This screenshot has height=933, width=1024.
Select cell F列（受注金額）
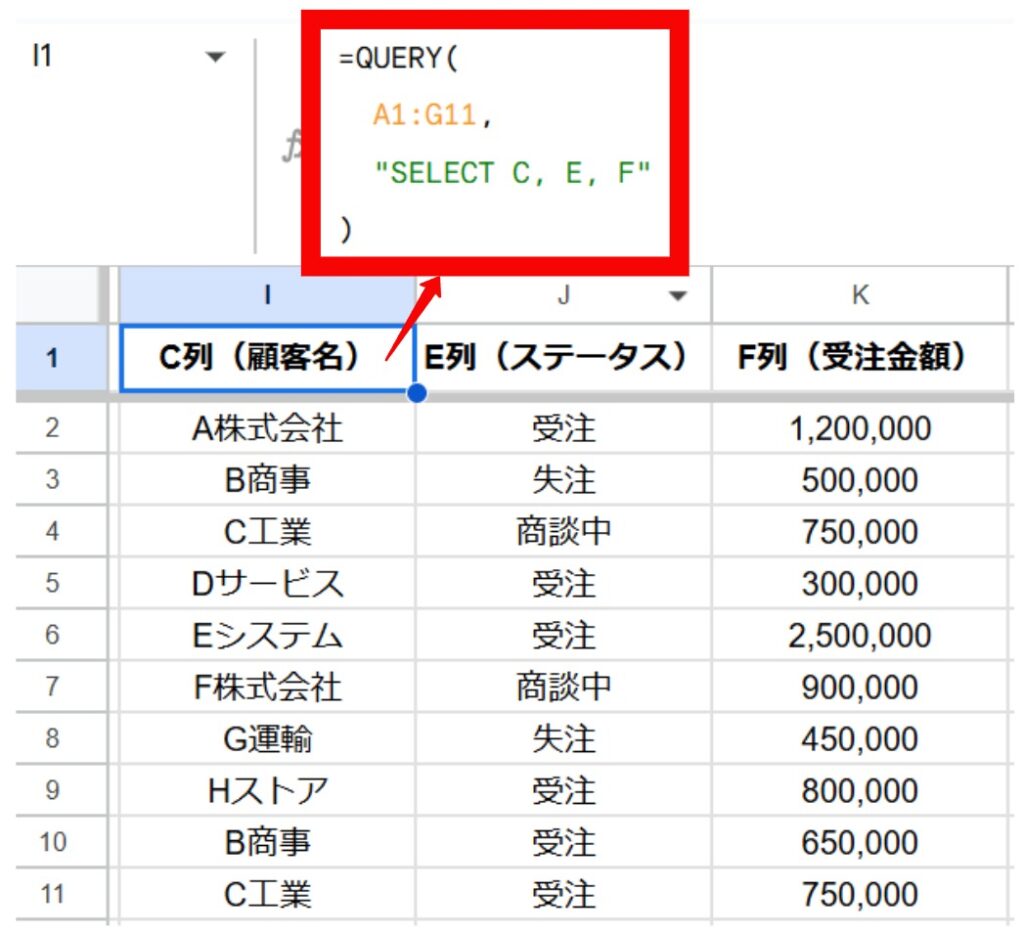(859, 358)
